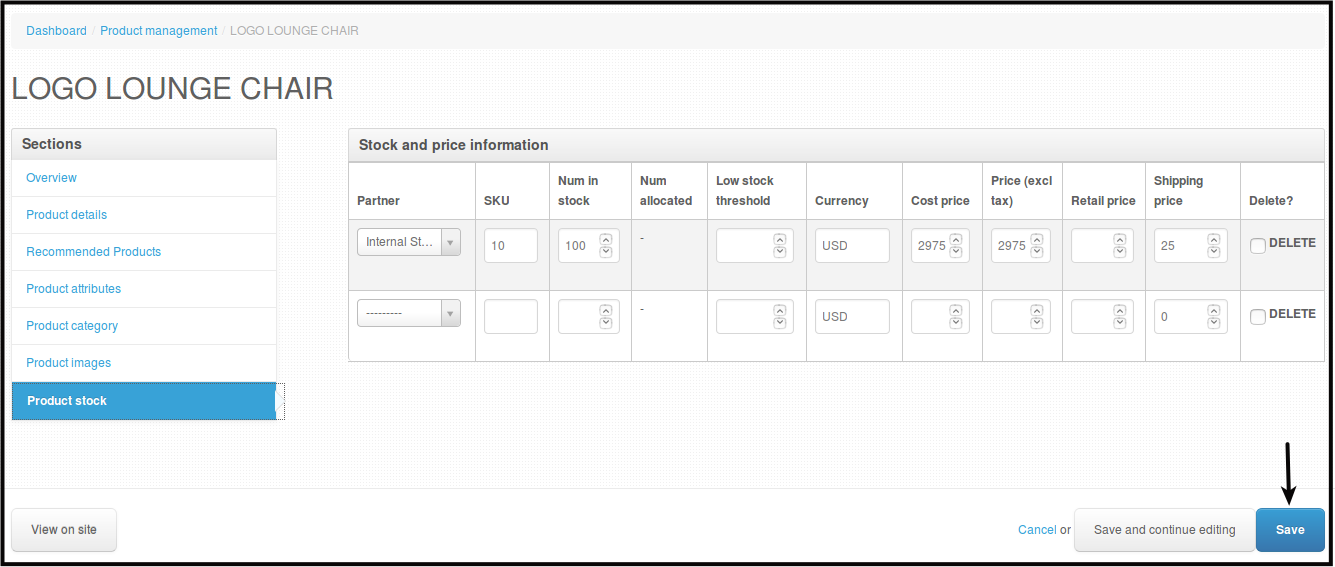This screenshot has width=1335, height=567.
Task: Select the Product stock section
Action: pyautogui.click(x=144, y=401)
